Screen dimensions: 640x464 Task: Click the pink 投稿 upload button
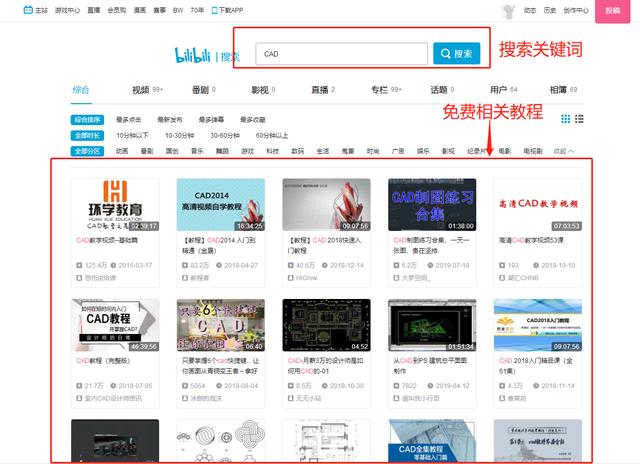click(x=612, y=11)
